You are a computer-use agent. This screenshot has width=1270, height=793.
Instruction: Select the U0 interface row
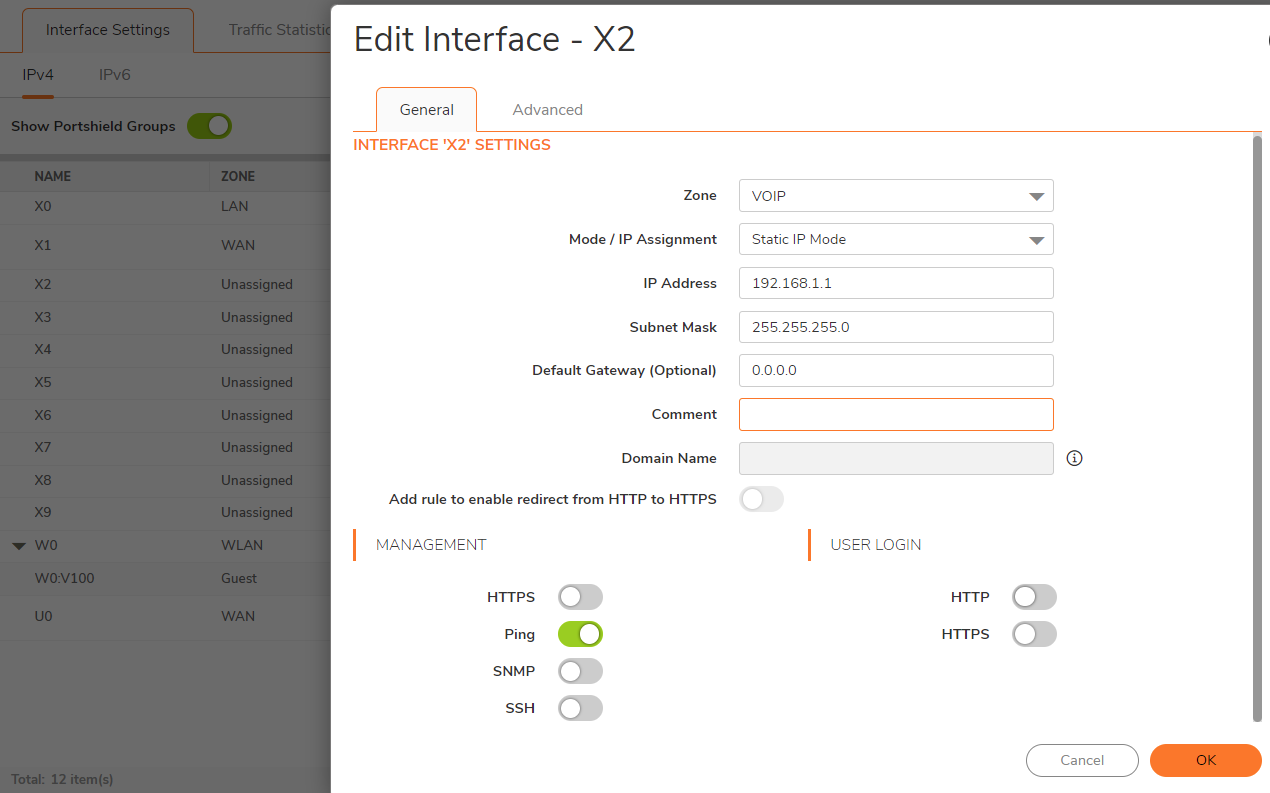(x=165, y=617)
